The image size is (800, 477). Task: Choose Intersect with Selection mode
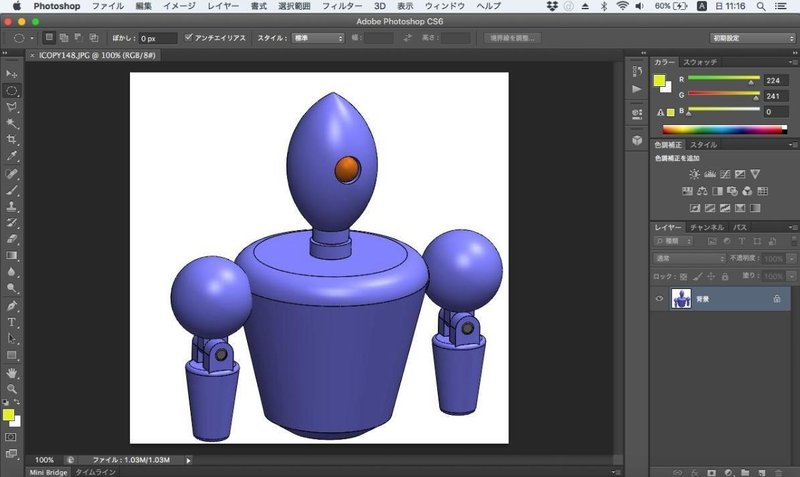pos(94,37)
